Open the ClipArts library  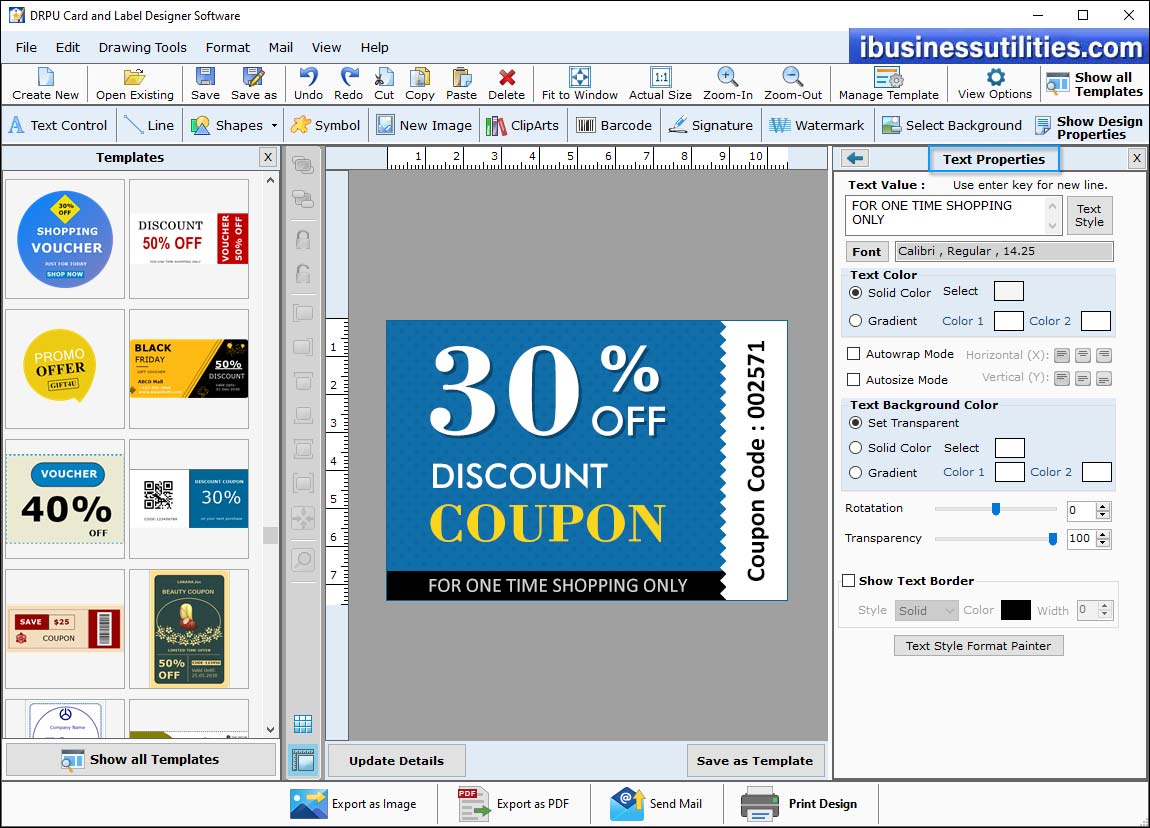coord(496,125)
